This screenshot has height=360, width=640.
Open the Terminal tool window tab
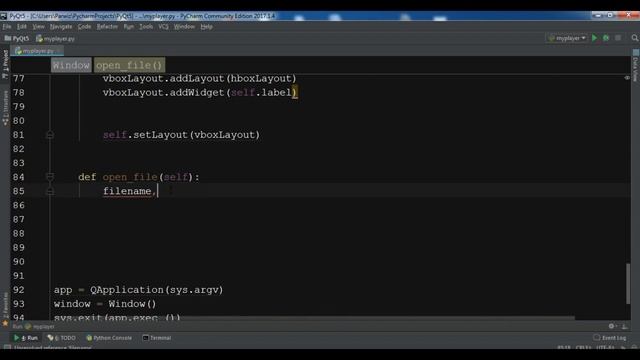pos(157,338)
